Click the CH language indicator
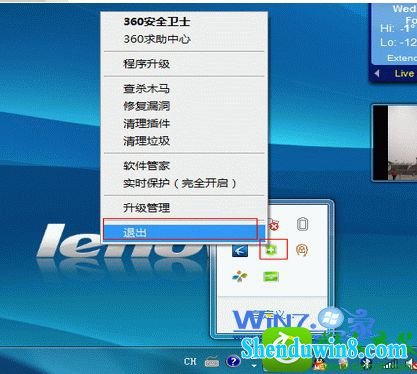The image size is (417, 374). 190,362
